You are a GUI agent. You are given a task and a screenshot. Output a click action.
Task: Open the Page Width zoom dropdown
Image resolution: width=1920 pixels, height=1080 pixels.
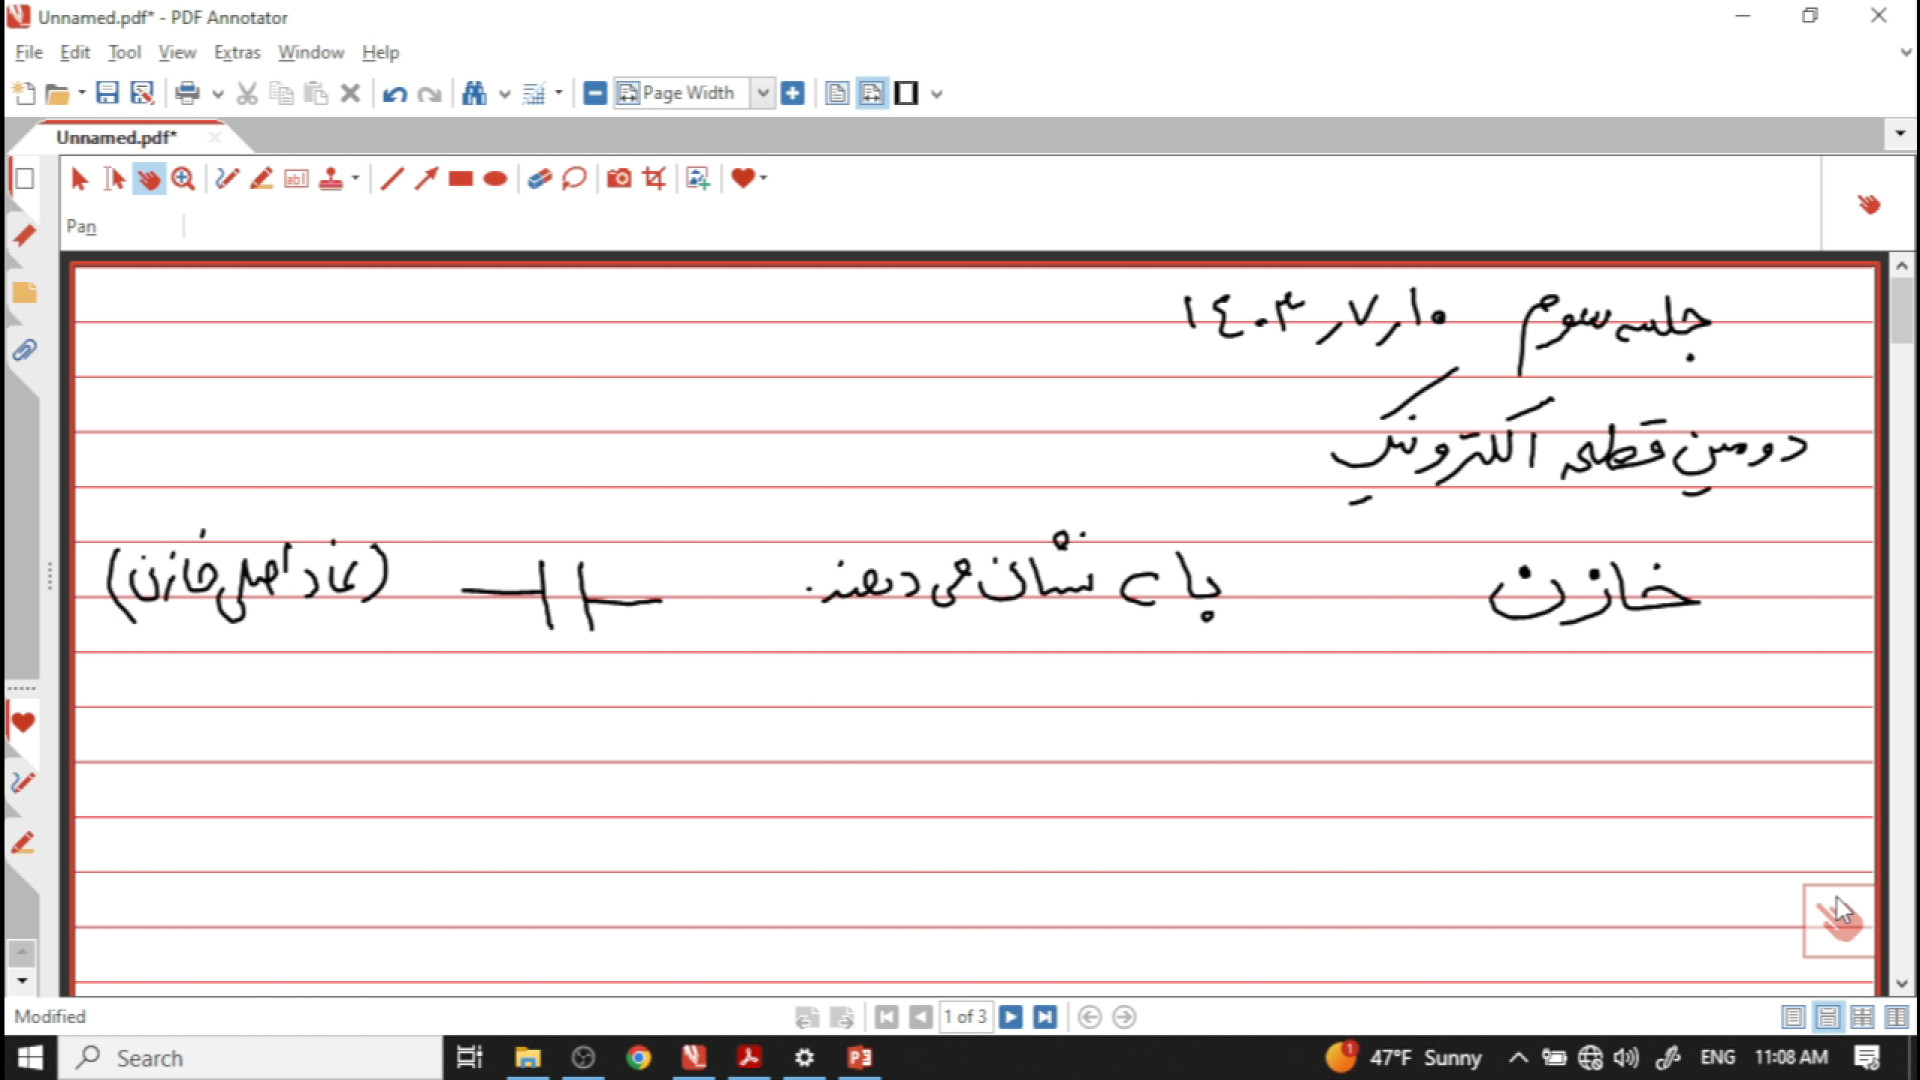763,93
